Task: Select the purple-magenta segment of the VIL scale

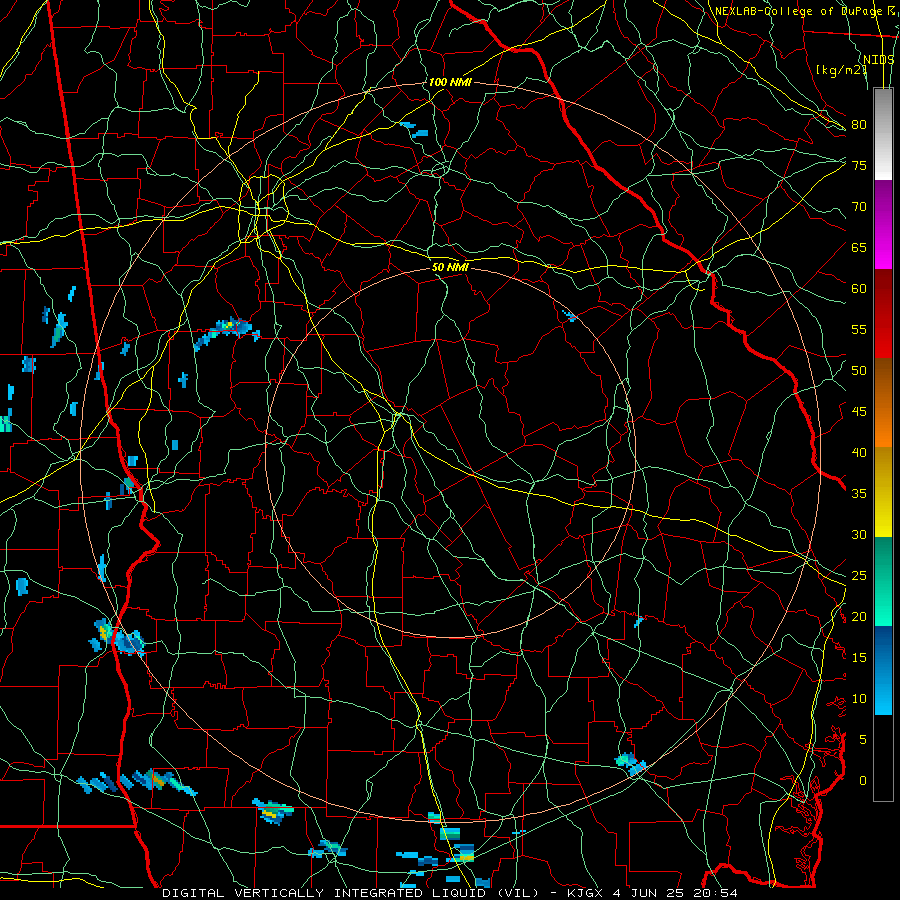Action: point(883,224)
